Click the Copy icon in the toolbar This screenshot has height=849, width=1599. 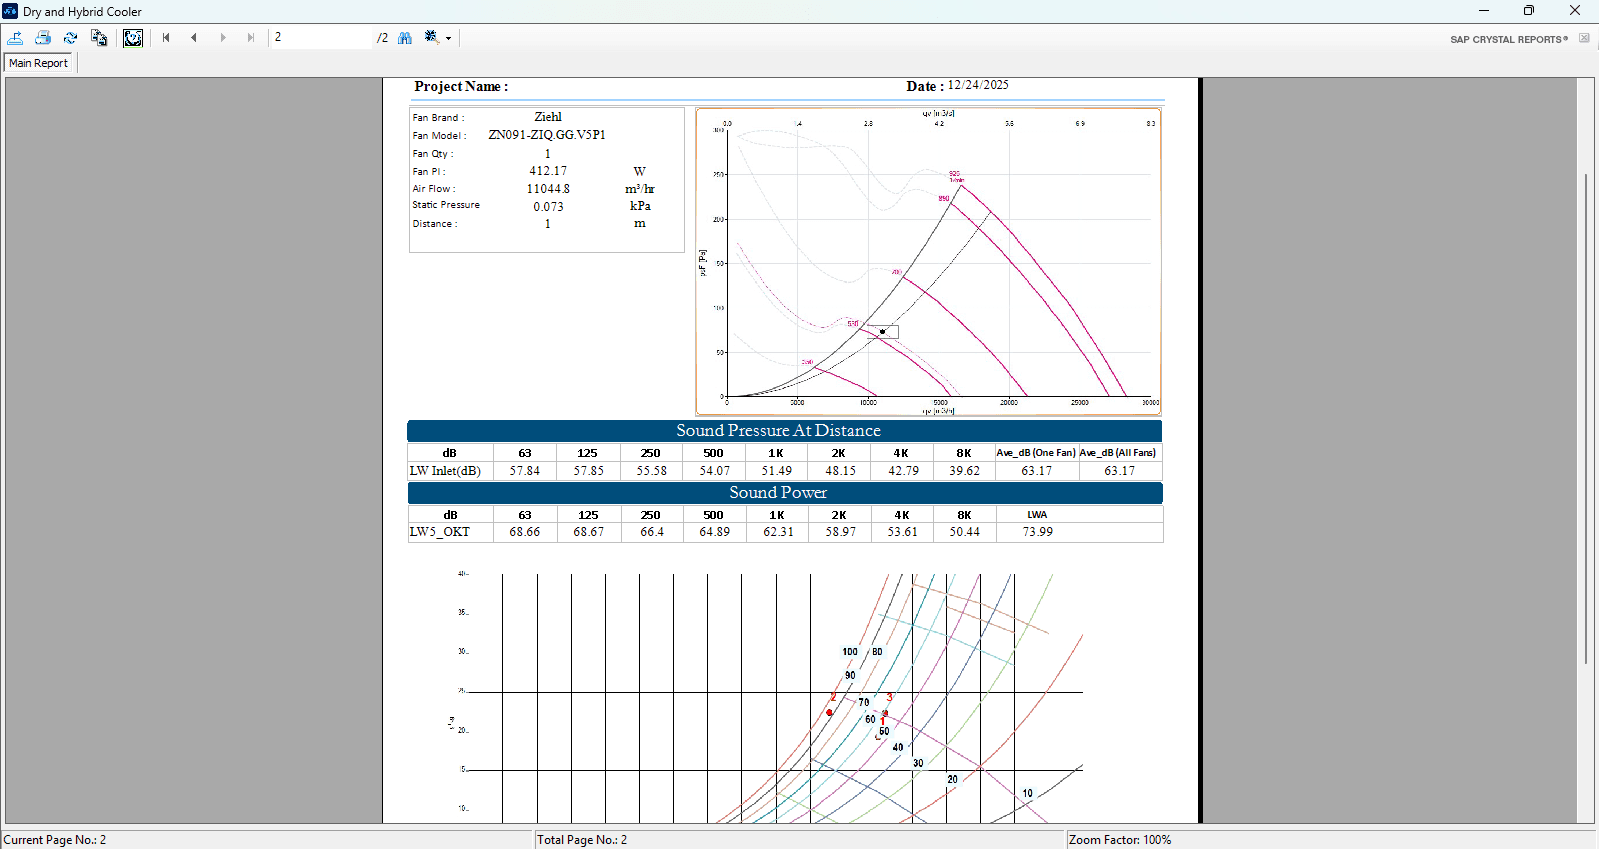coord(99,38)
